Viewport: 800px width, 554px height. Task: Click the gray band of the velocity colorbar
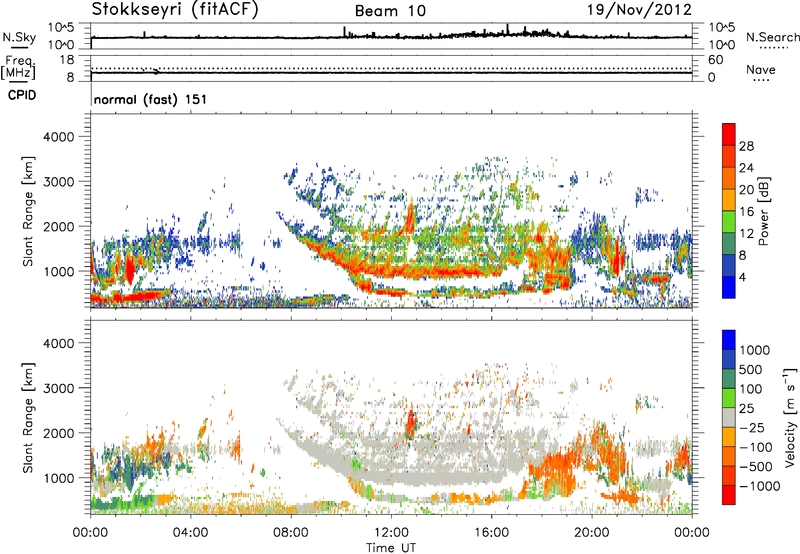729,417
